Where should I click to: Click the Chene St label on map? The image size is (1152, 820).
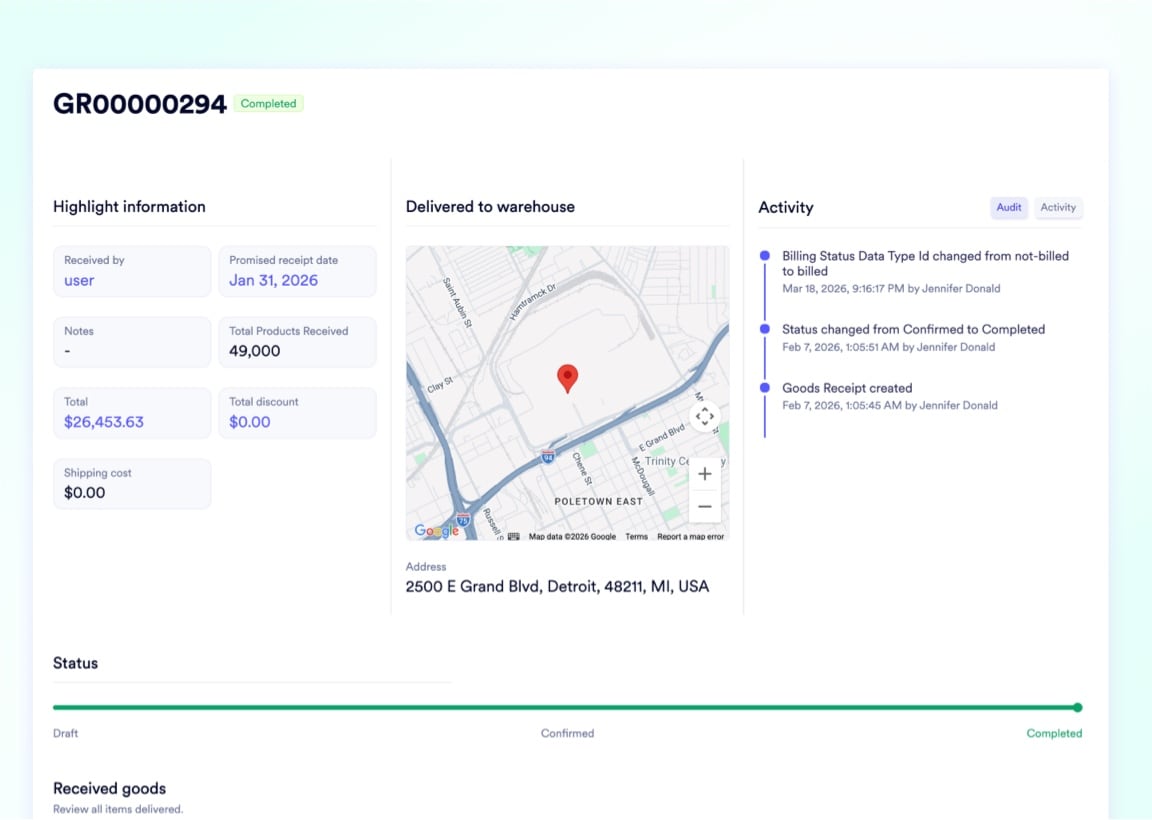pyautogui.click(x=581, y=469)
